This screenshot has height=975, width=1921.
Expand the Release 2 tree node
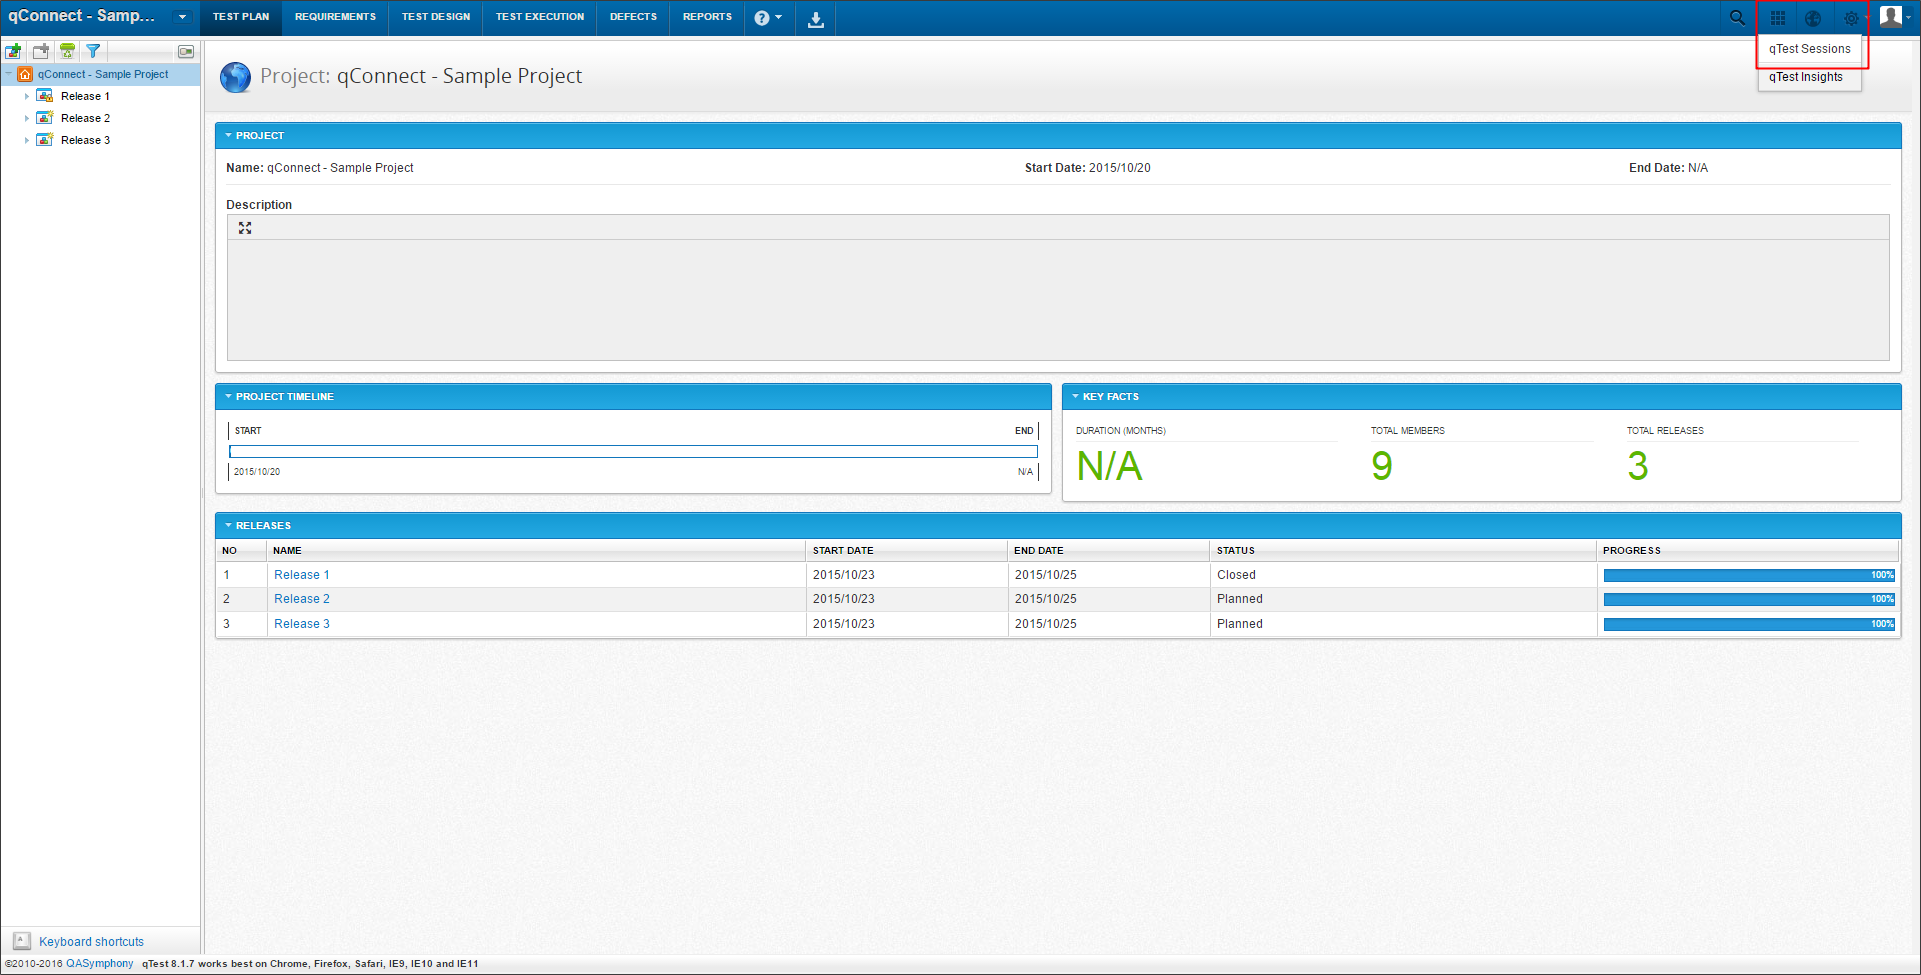click(x=27, y=118)
